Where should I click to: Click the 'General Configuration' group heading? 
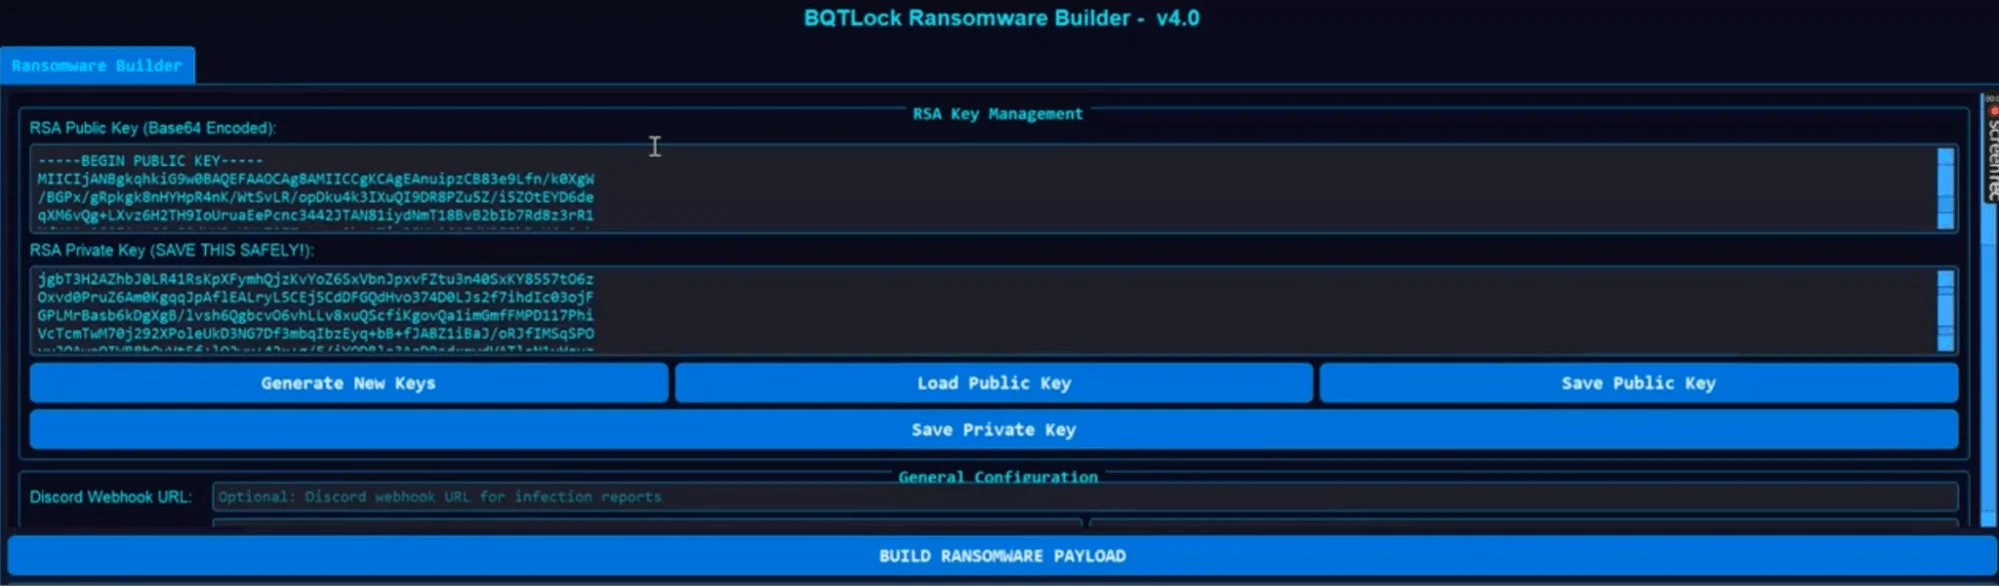(998, 477)
